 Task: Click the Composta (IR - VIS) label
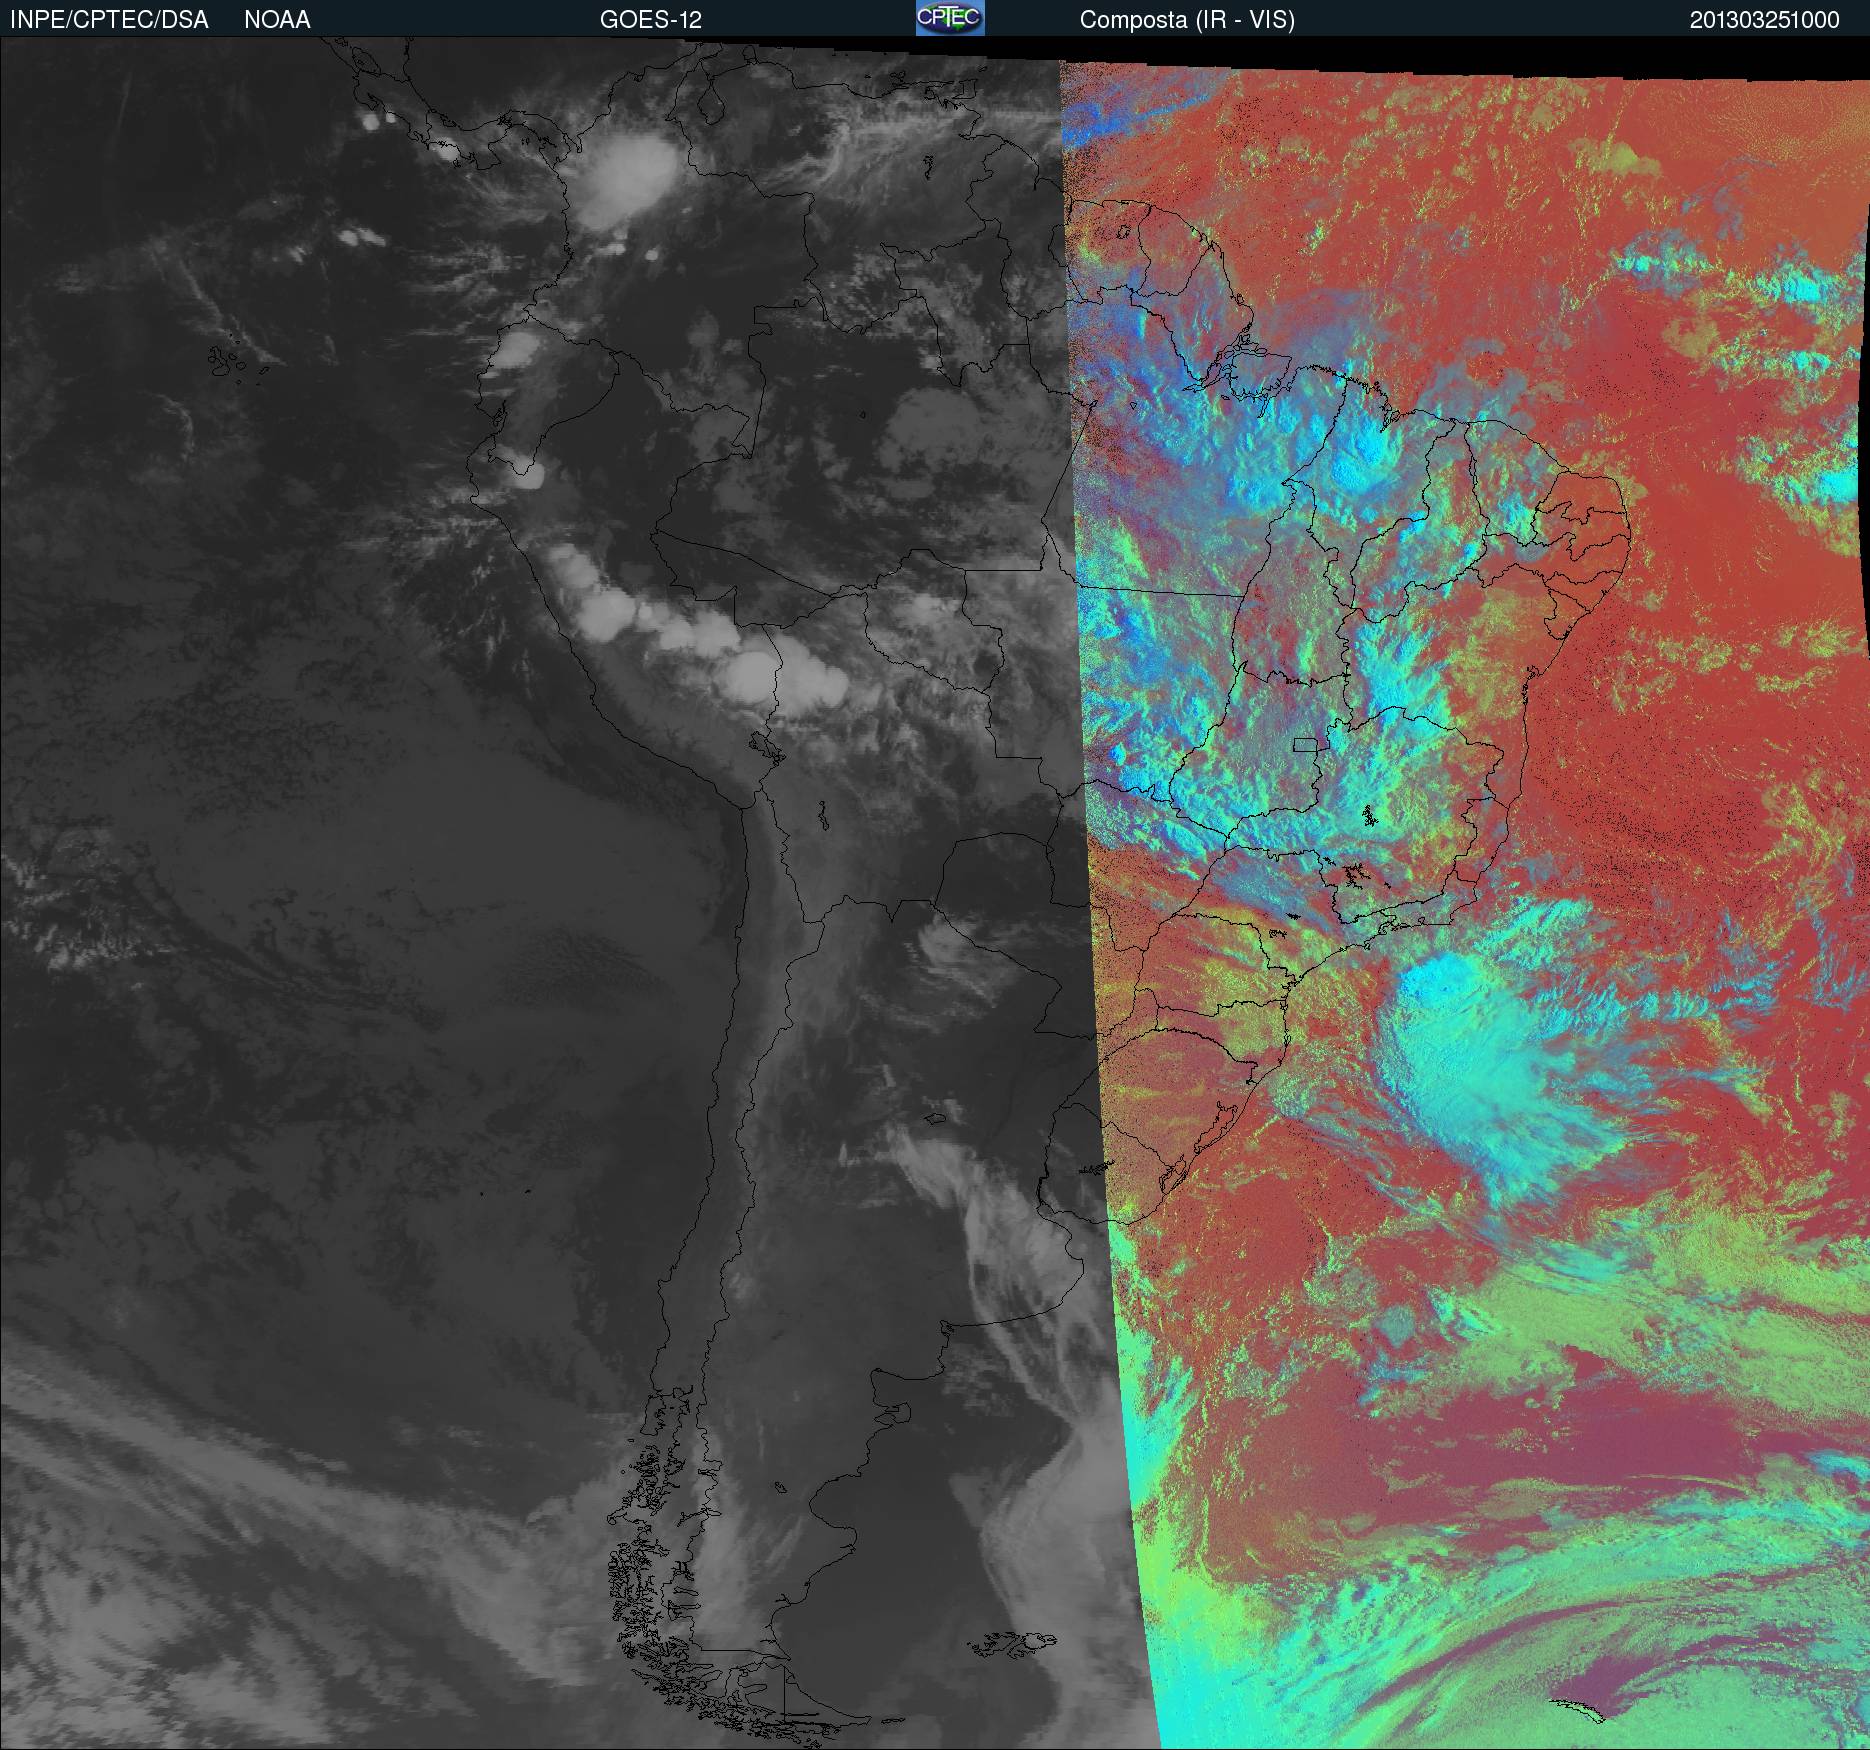click(x=1187, y=20)
